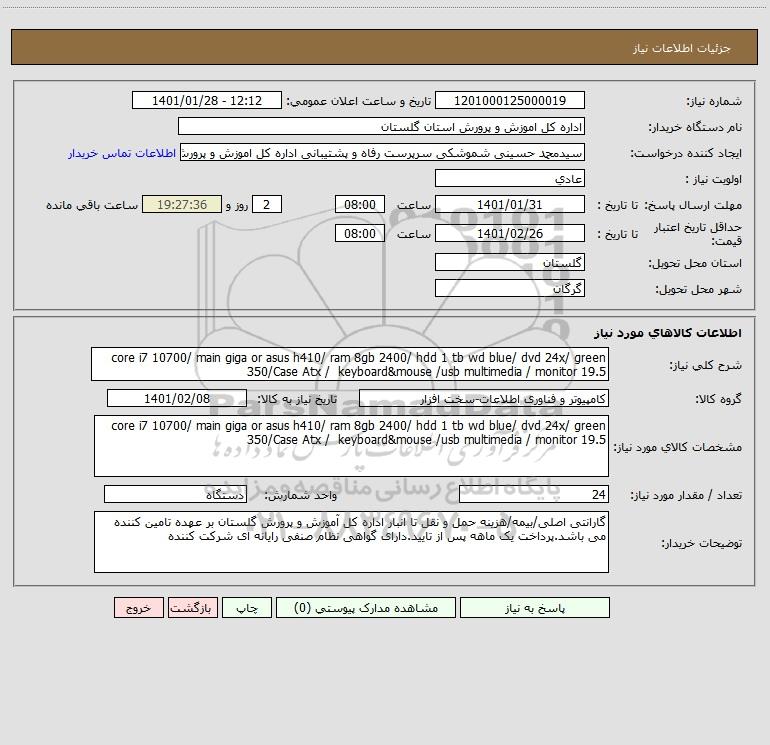Click the بازگشت back button

tap(192, 607)
